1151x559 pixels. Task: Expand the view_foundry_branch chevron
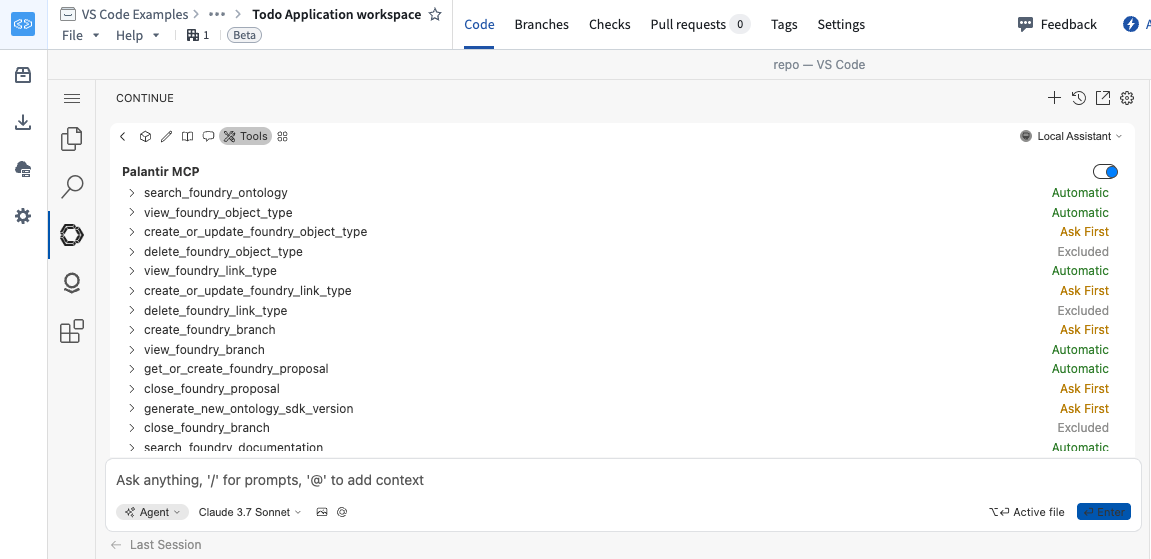click(x=132, y=349)
